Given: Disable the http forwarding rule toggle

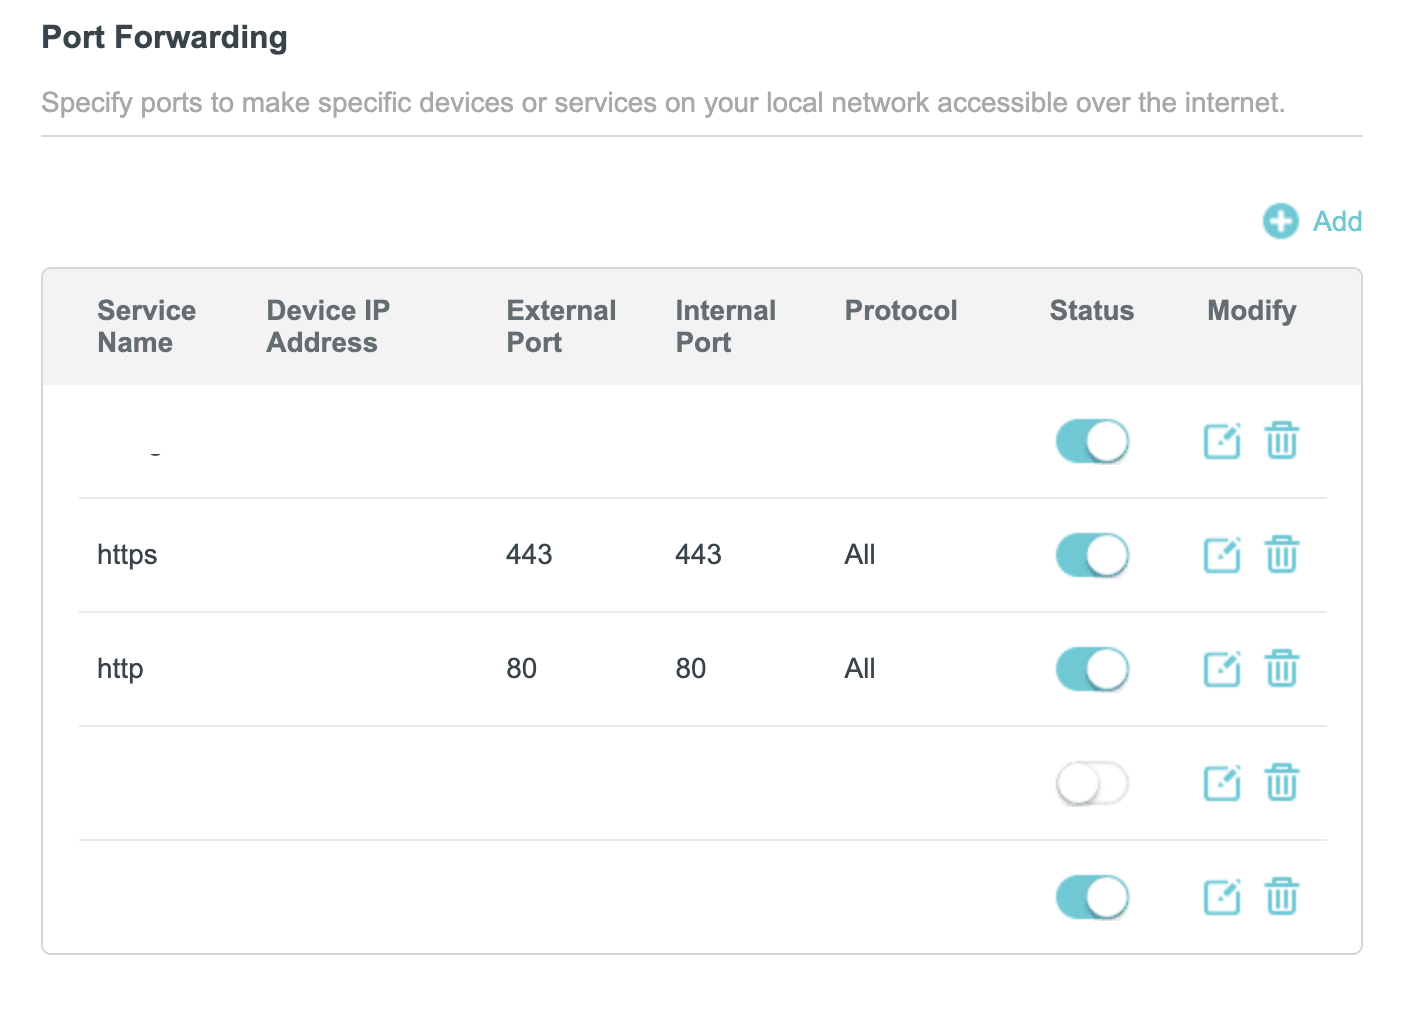Looking at the screenshot, I should coord(1092,669).
